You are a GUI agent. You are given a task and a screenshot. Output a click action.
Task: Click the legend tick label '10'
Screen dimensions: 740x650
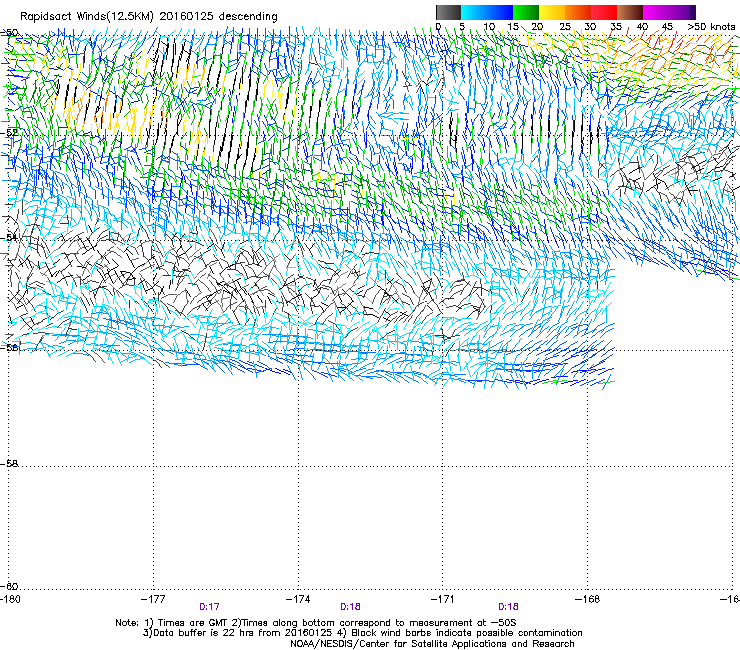click(489, 26)
